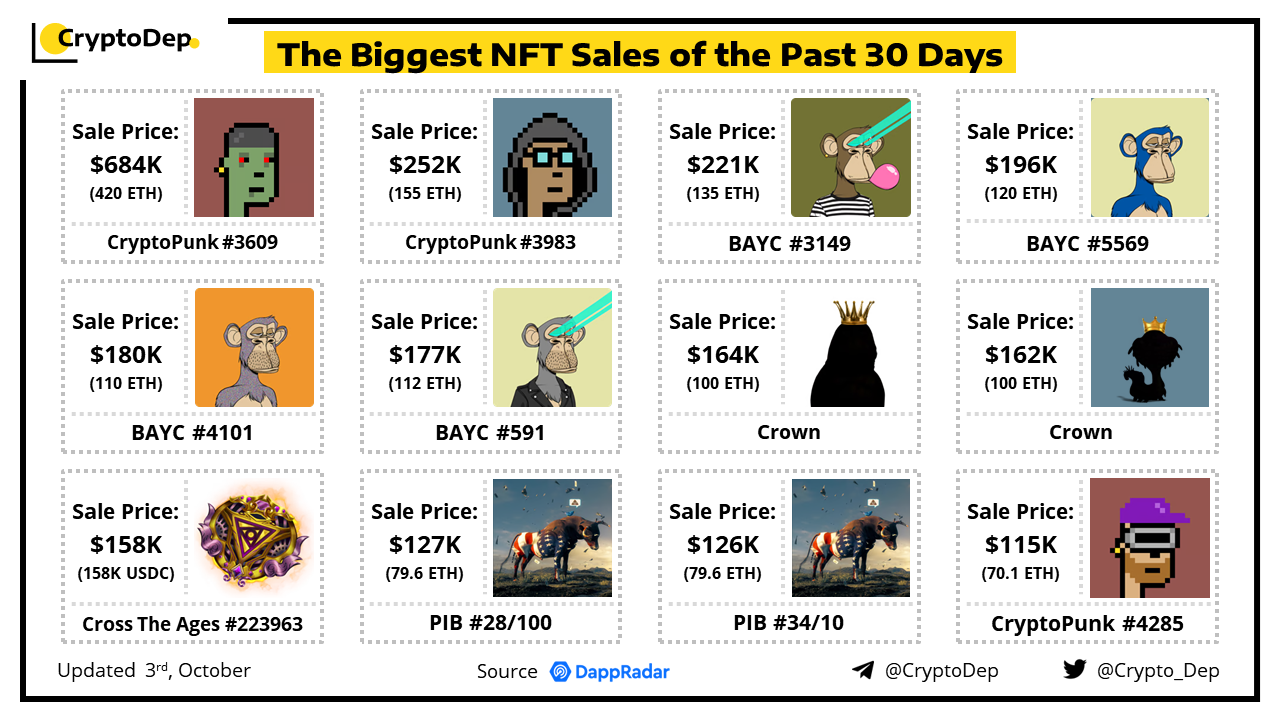The width and height of the screenshot is (1280, 720).
Task: Open the @CryptoDep Telegram handle
Action: point(941,671)
